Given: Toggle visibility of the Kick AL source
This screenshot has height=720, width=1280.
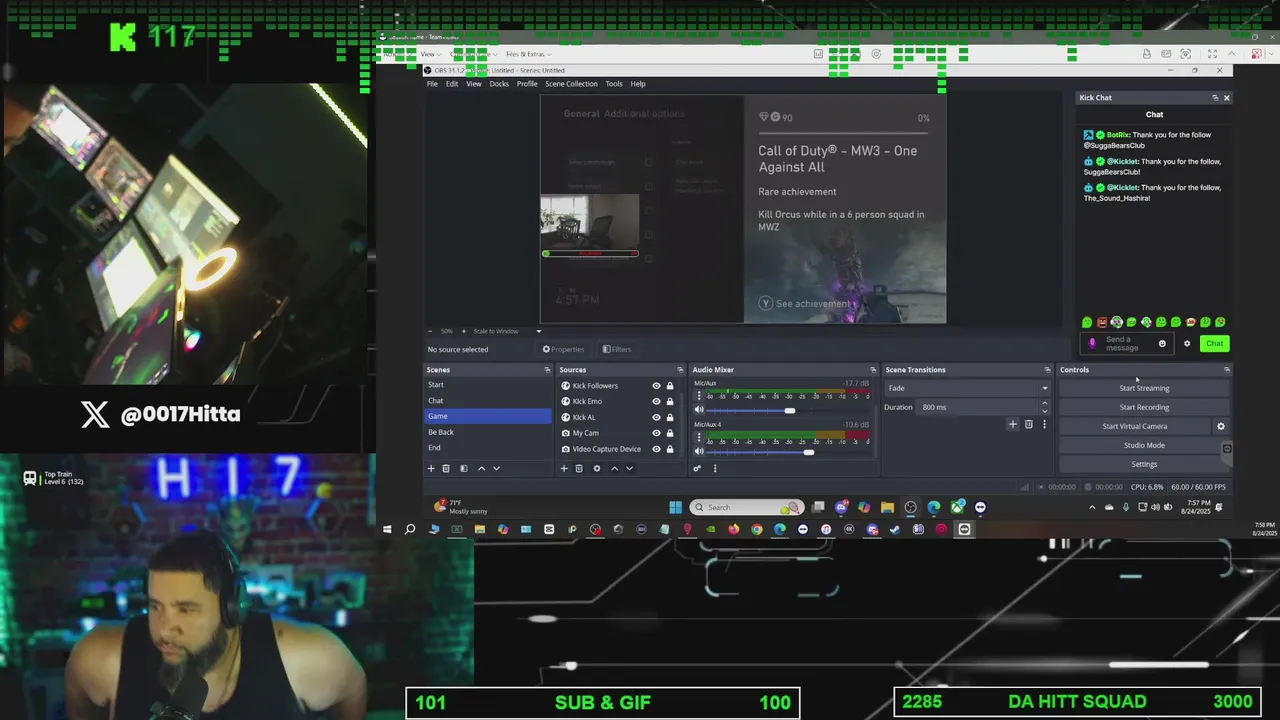Looking at the screenshot, I should [x=656, y=417].
